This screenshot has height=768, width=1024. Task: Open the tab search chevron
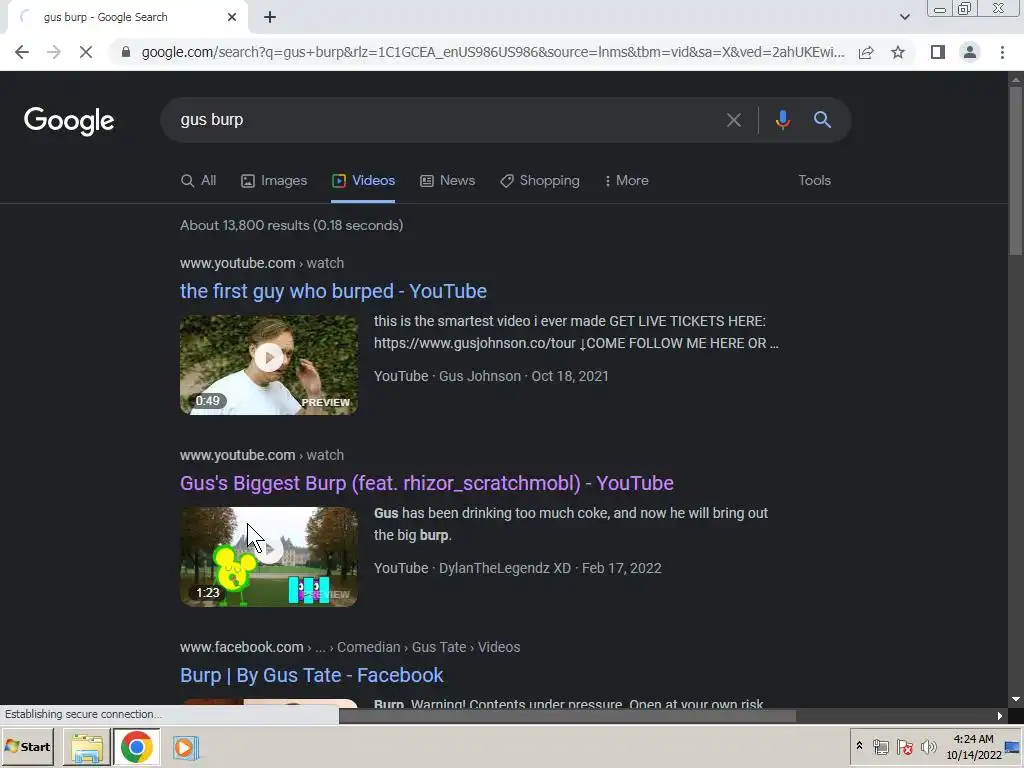click(904, 17)
